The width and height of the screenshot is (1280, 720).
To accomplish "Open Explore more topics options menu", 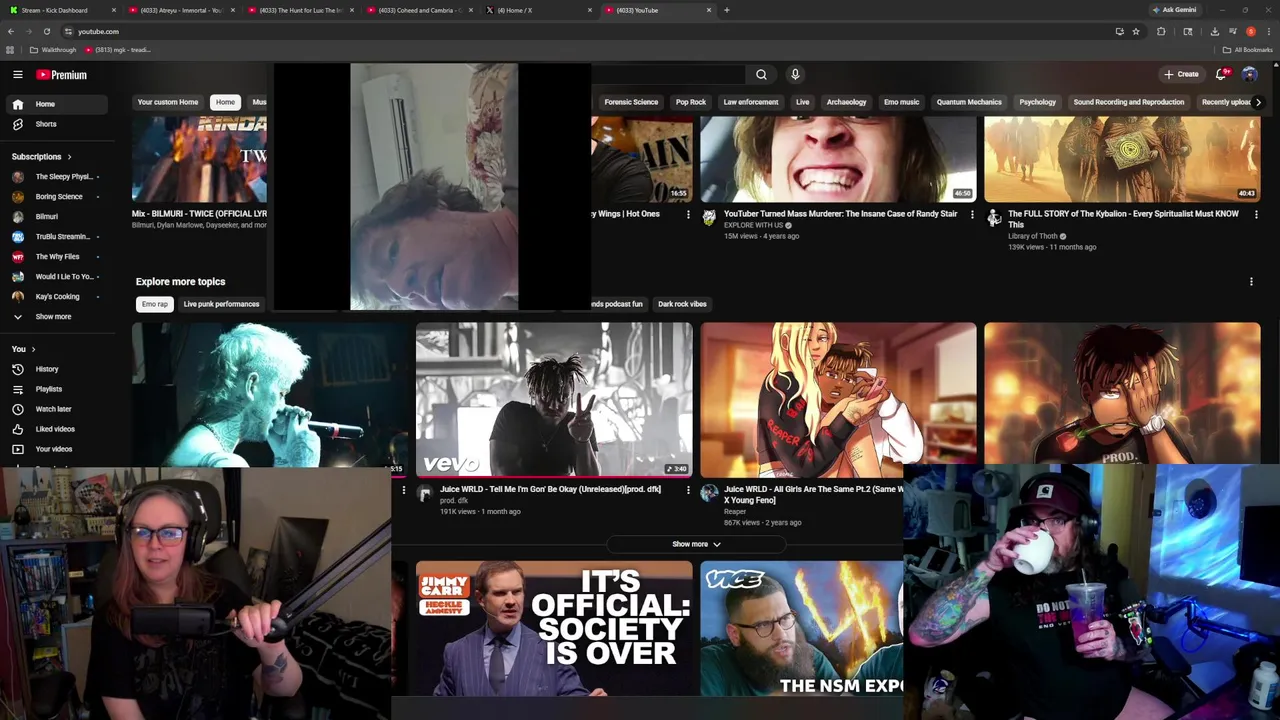I will tap(1251, 282).
